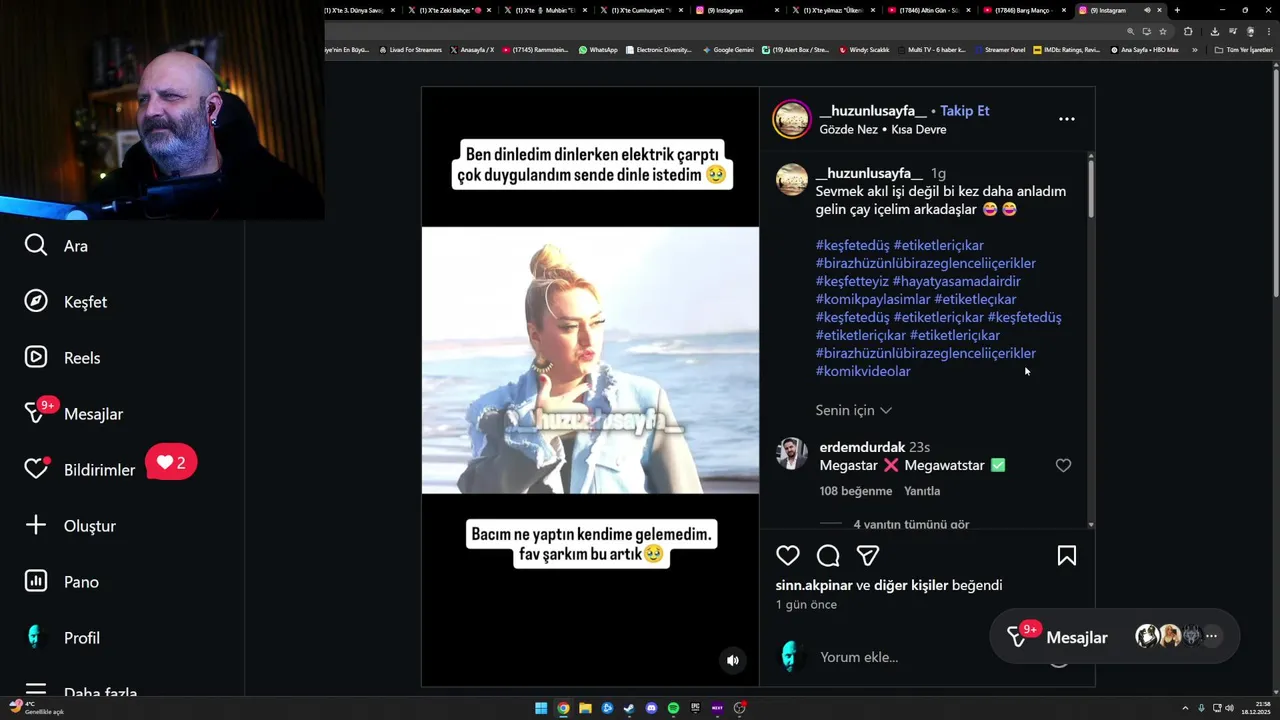This screenshot has width=1280, height=720.
Task: Click the three-dot bubble in floating Mesajlar
Action: click(x=1211, y=636)
